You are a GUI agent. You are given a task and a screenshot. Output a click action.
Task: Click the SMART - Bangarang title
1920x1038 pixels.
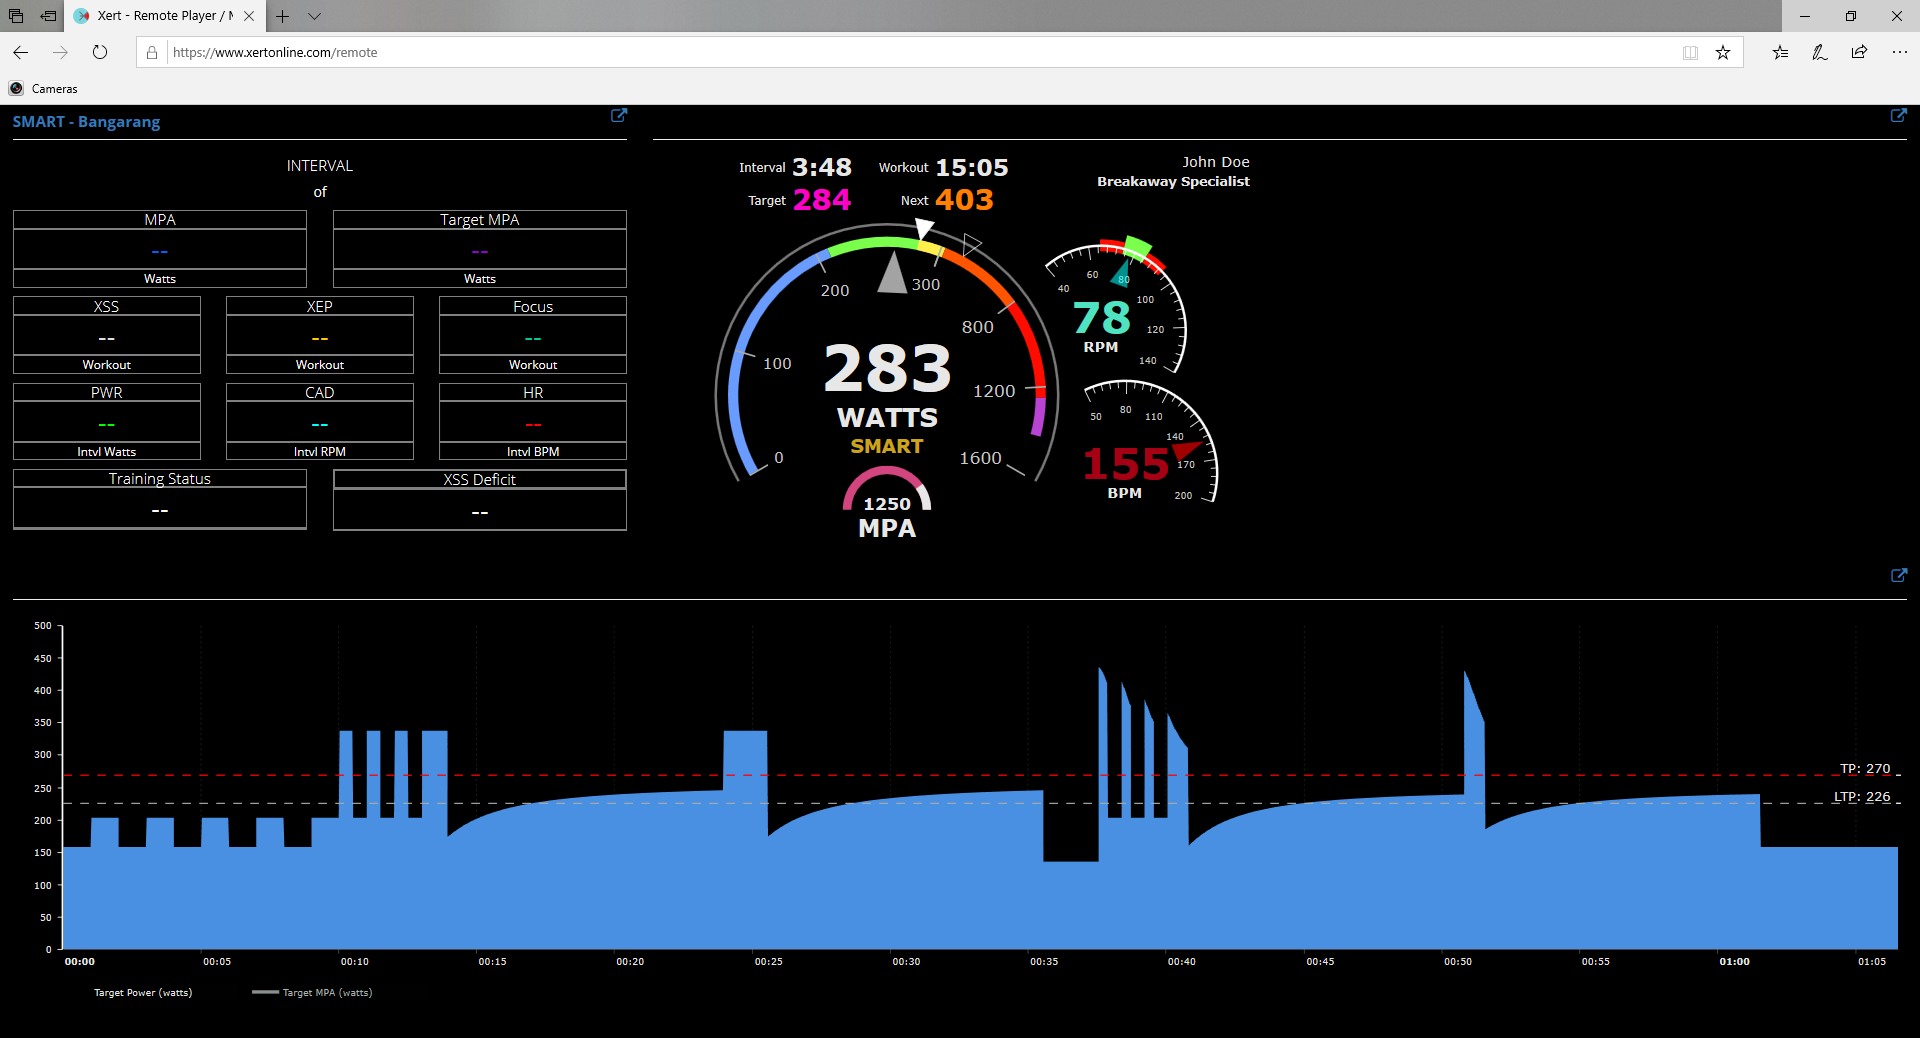point(86,122)
